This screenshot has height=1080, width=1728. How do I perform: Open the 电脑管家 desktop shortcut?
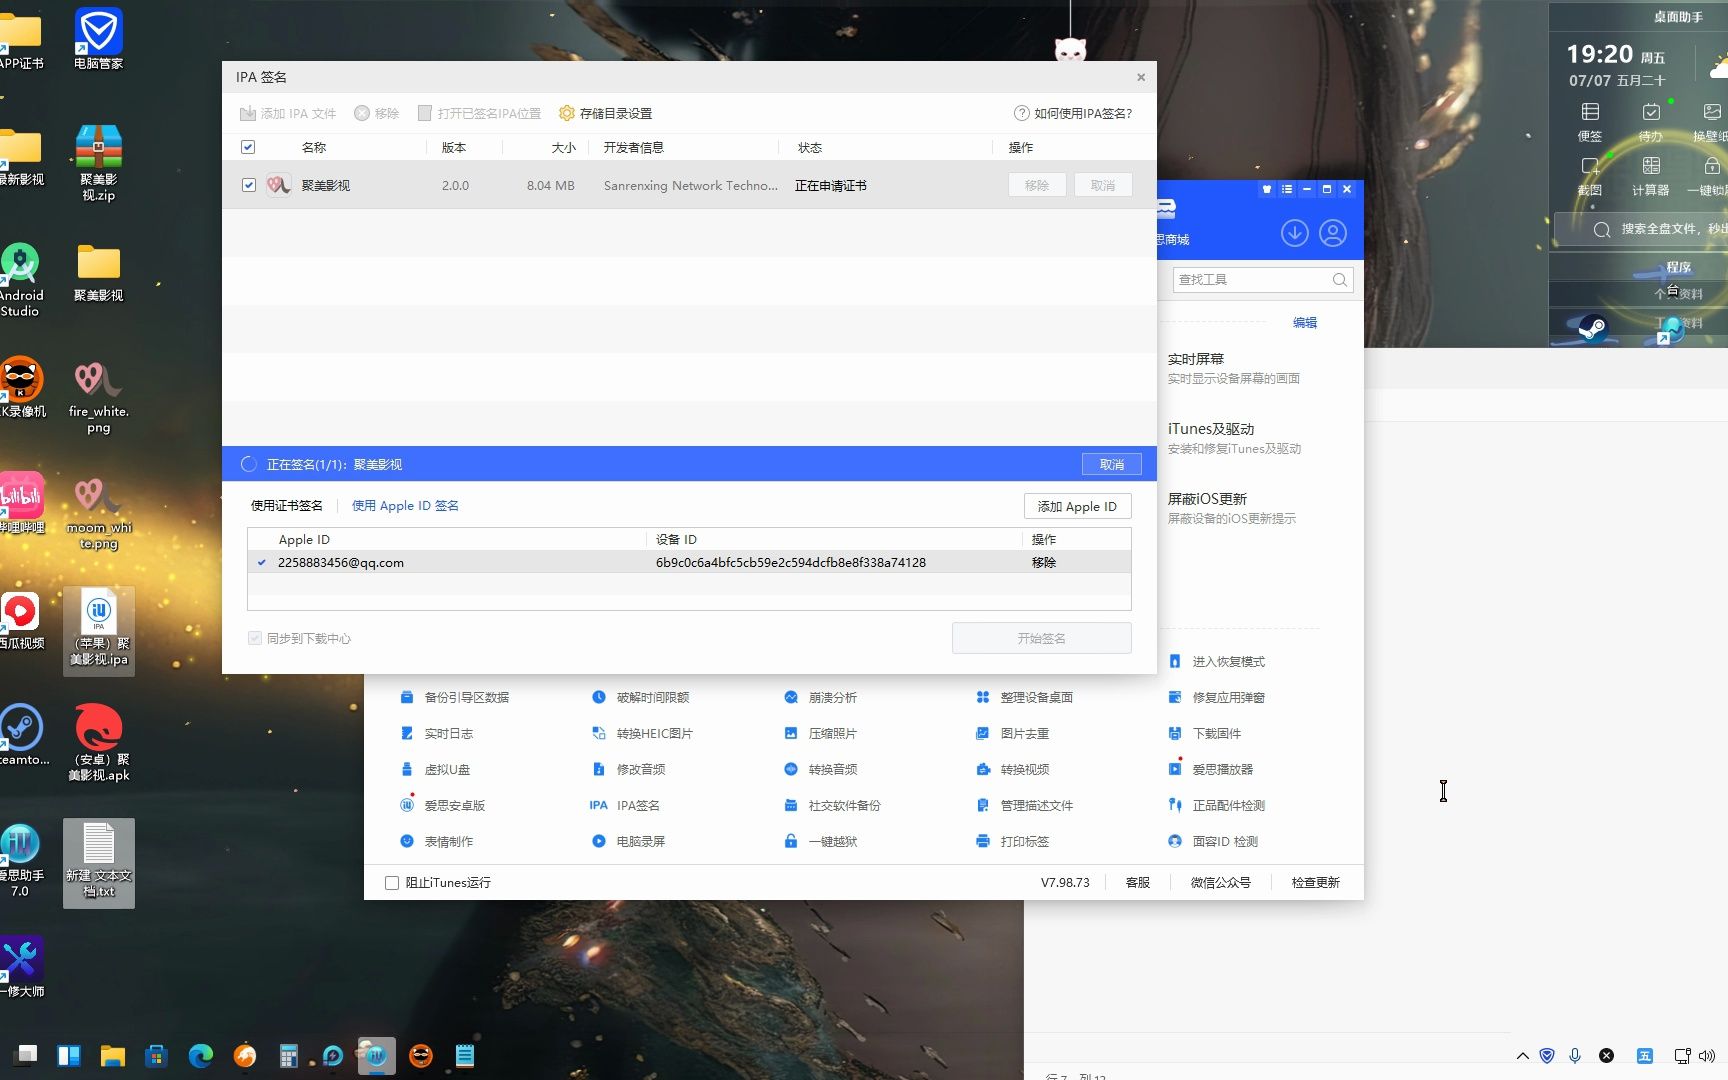coord(99,39)
